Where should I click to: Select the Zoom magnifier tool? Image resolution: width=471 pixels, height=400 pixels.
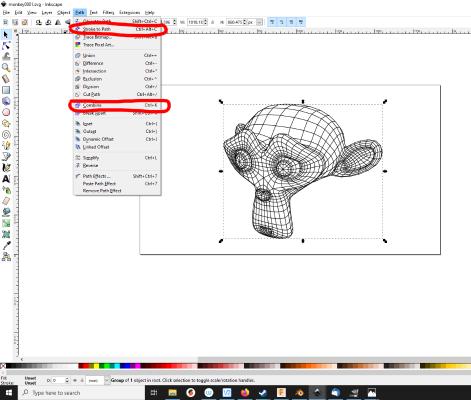click(x=6, y=68)
